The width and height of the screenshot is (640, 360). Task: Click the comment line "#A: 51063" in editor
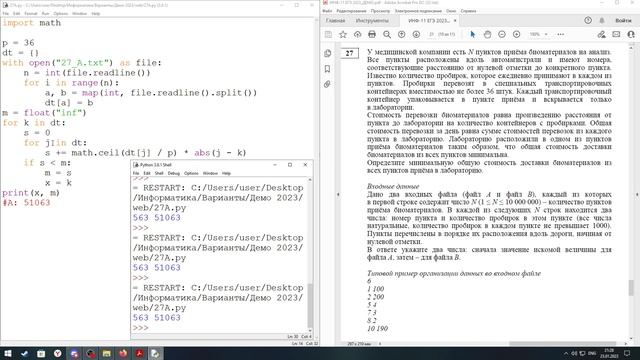27,203
